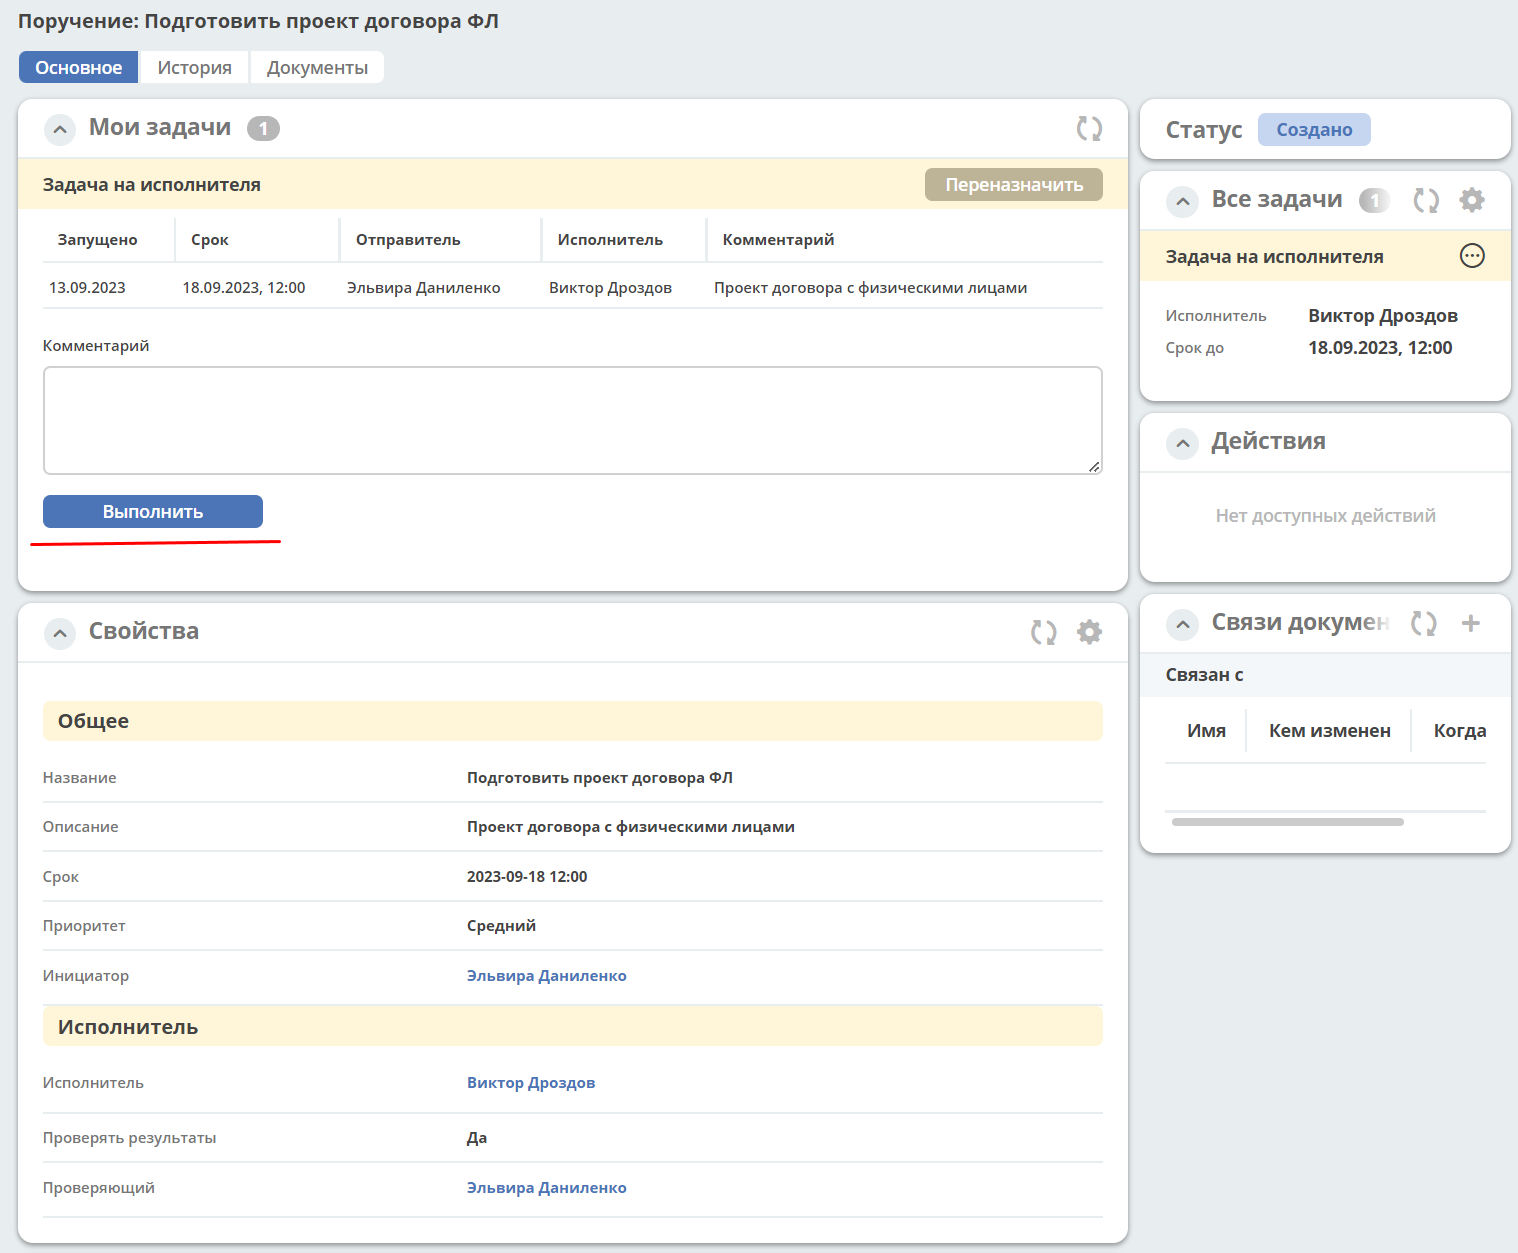This screenshot has height=1253, width=1518.
Task: Click the Кем изменен column header
Action: [1330, 731]
